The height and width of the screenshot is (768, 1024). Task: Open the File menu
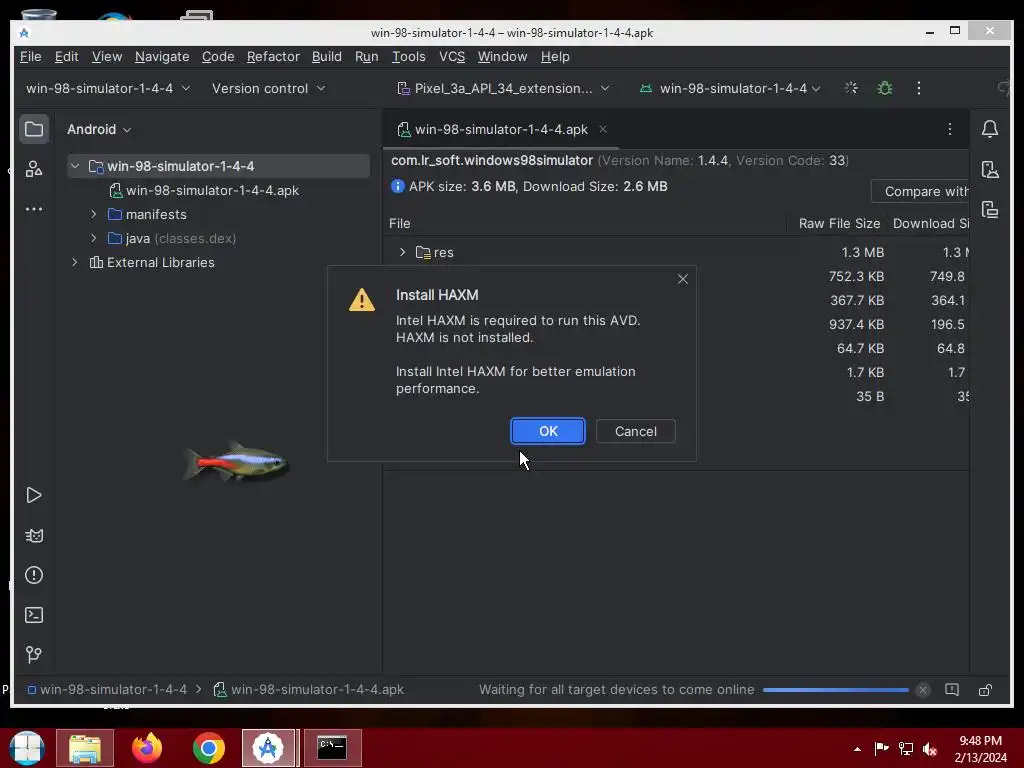coord(30,57)
